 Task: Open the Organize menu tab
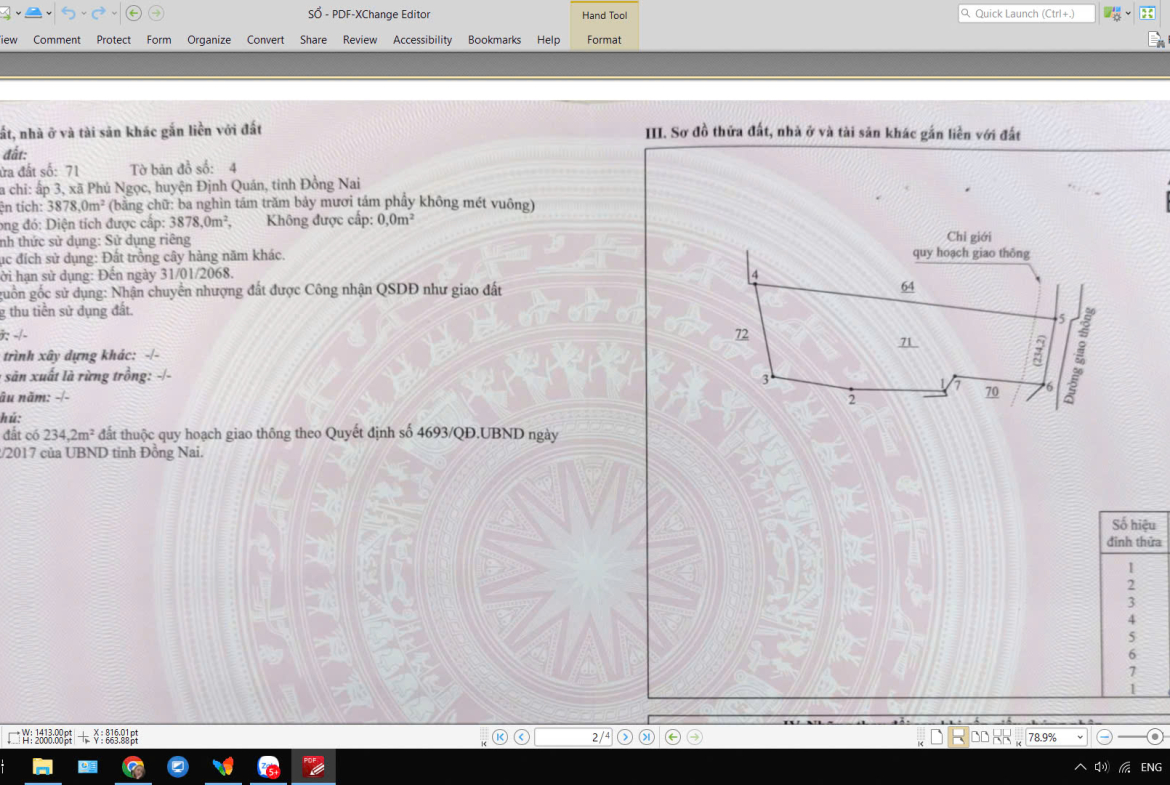tap(209, 40)
